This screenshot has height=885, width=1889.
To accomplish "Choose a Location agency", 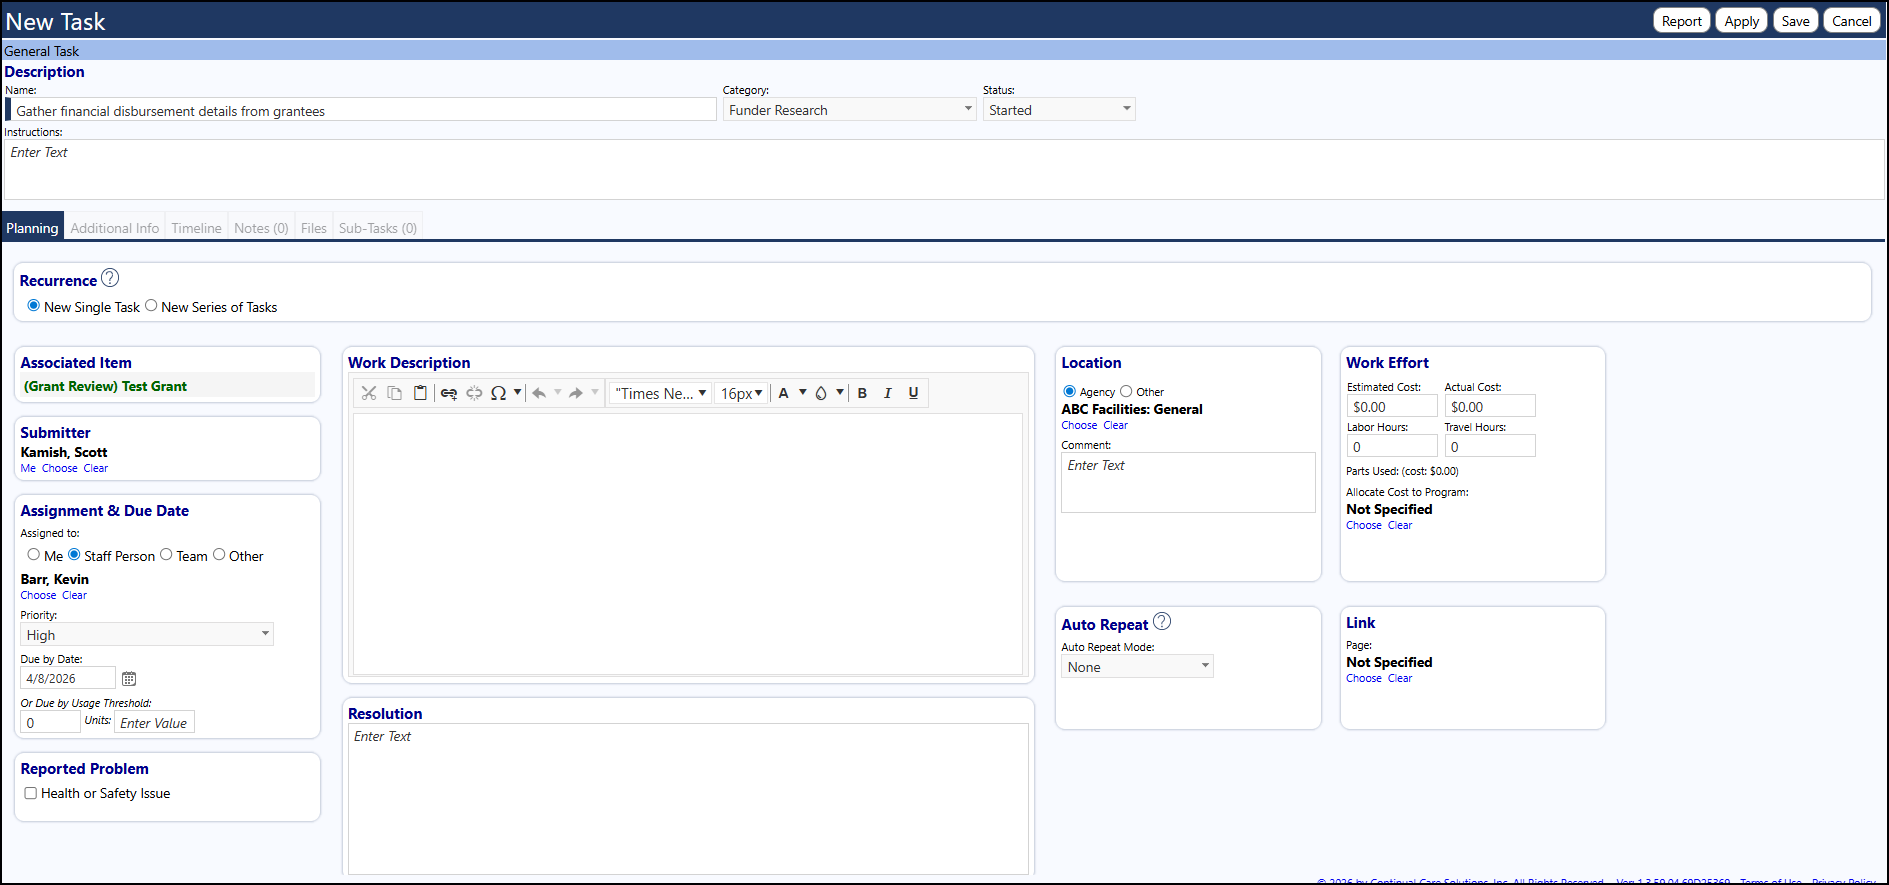I will click(x=1080, y=425).
